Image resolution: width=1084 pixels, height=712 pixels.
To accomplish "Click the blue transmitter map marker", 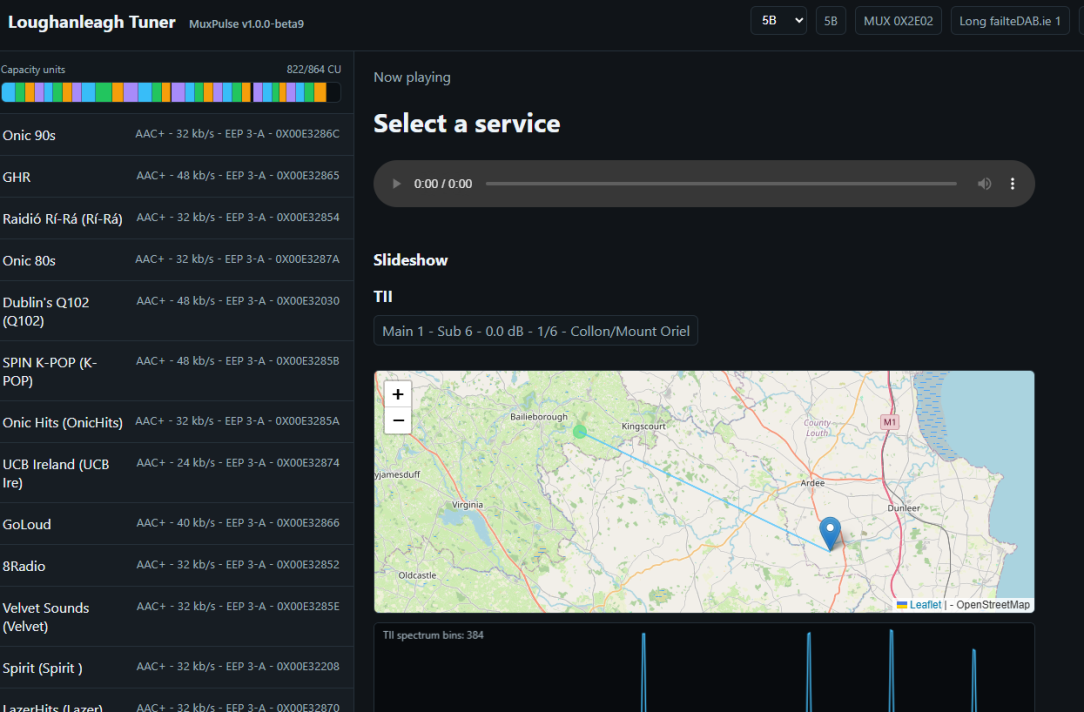I will click(x=830, y=534).
